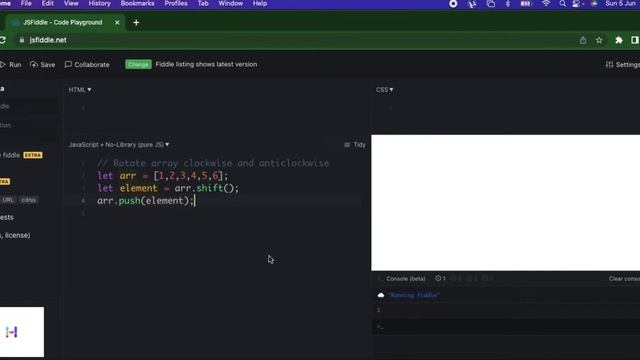Open the Bookmarks menu
640x360 pixels.
click(138, 4)
